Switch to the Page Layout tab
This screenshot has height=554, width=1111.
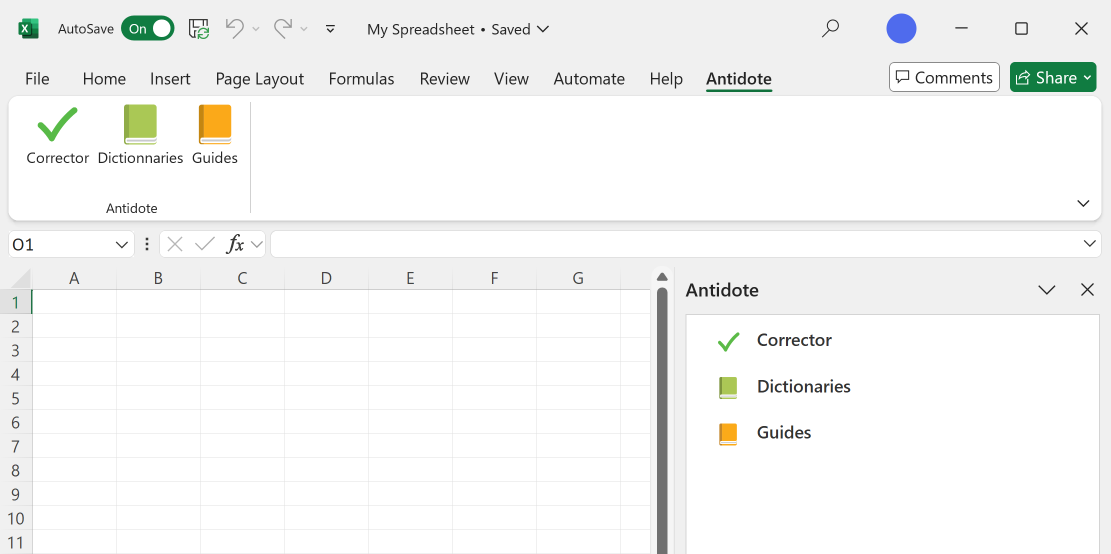click(259, 79)
